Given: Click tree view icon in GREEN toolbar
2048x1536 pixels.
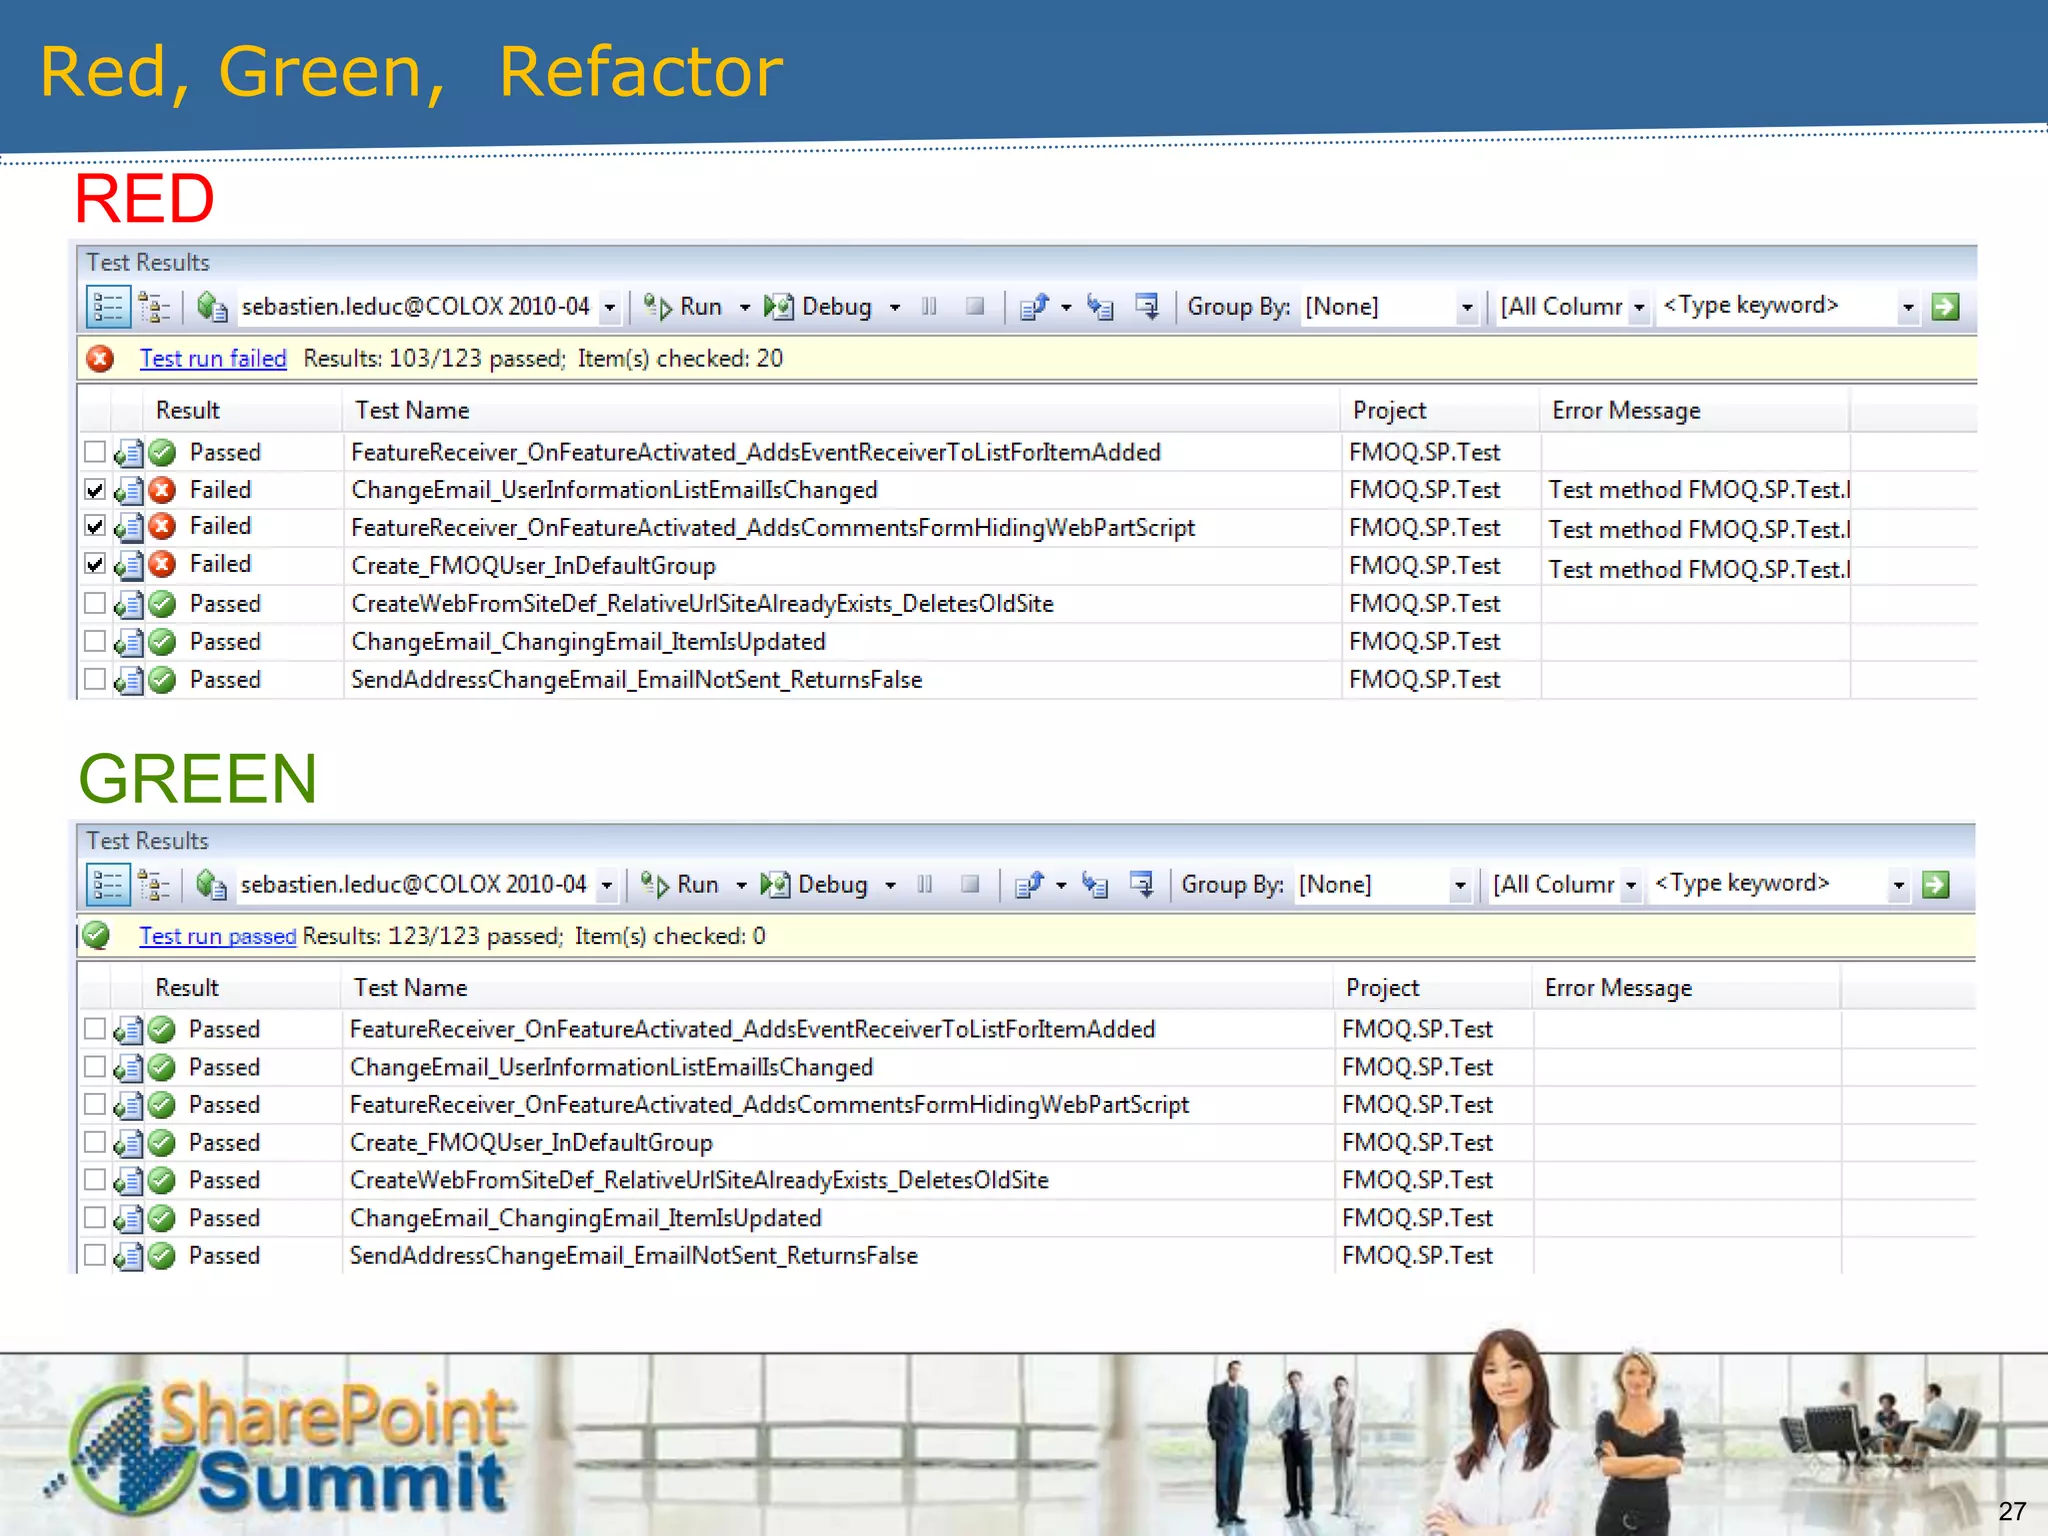Looking at the screenshot, I should pyautogui.click(x=154, y=885).
